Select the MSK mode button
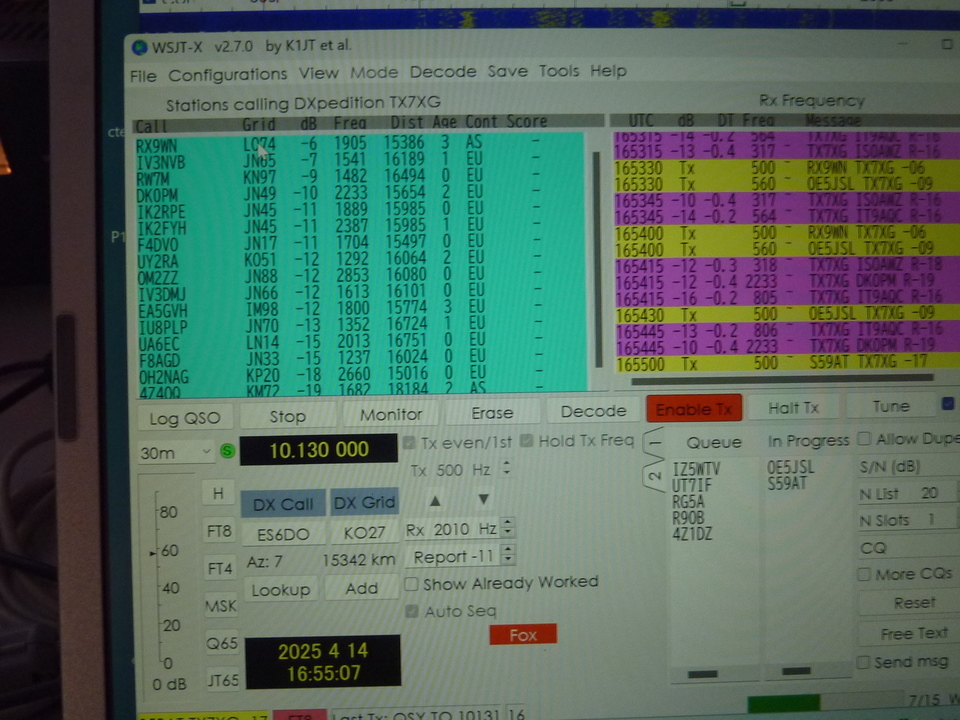The width and height of the screenshot is (960, 720). coord(220,606)
